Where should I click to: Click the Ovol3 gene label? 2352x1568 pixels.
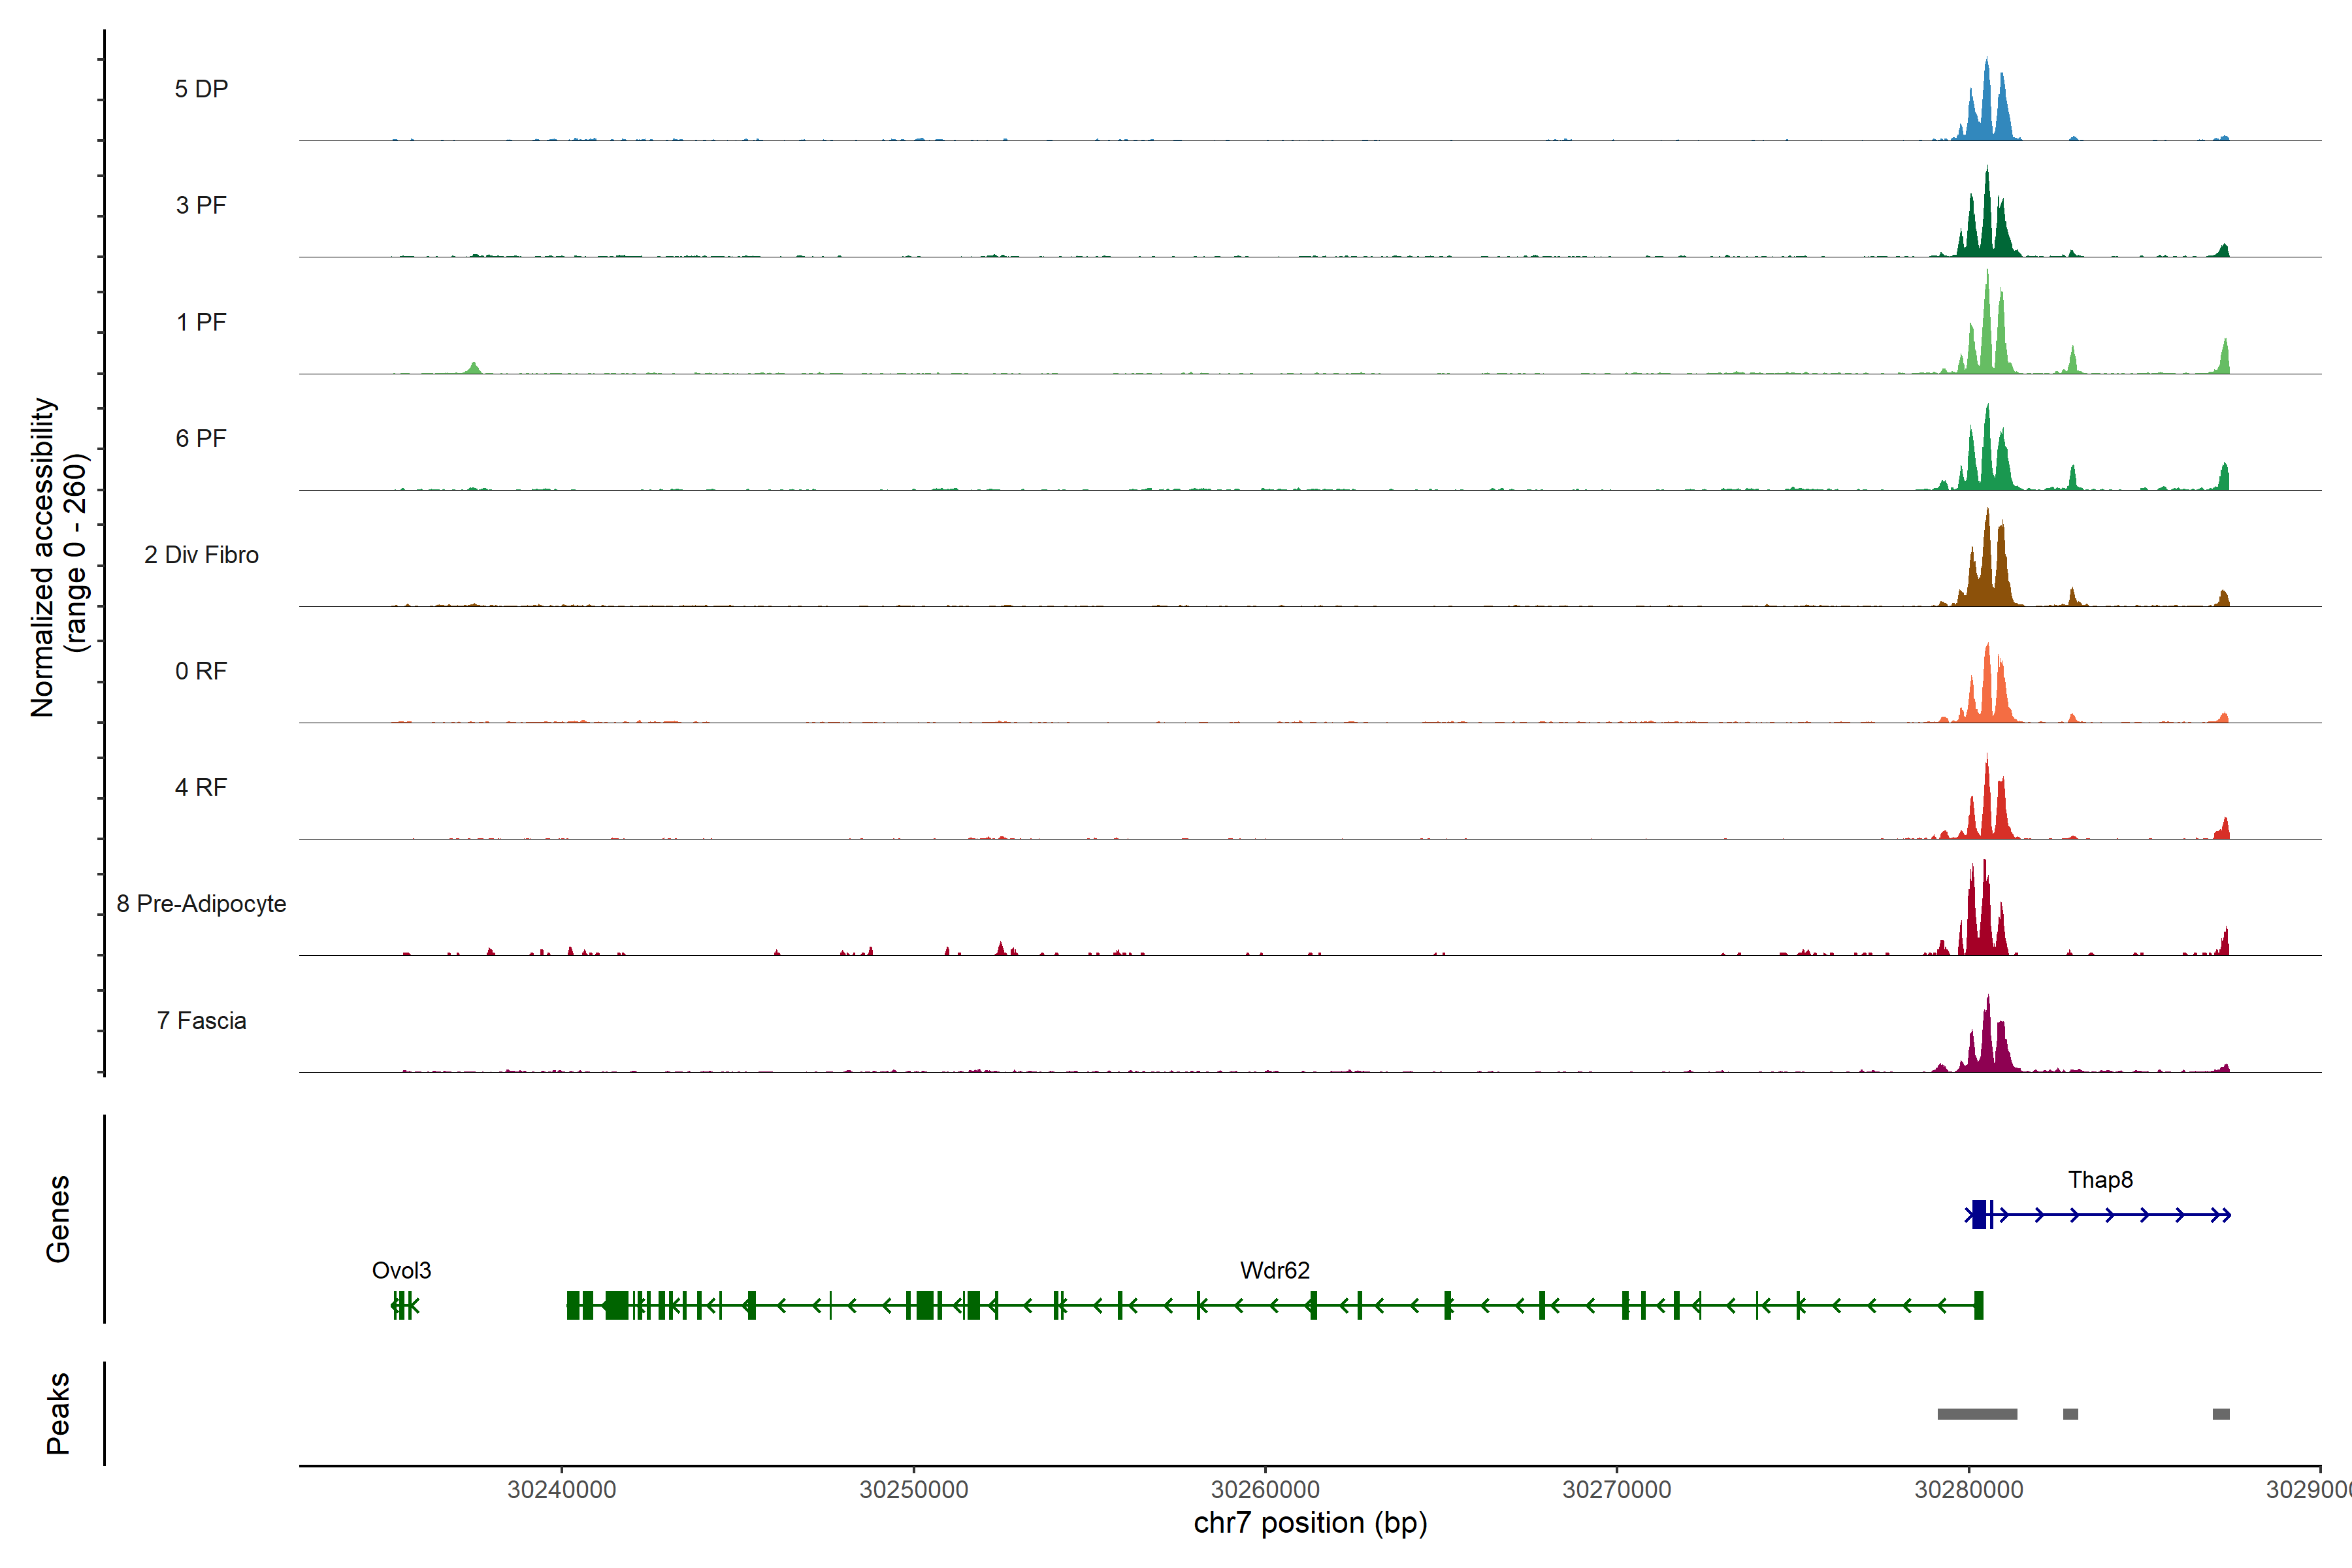(401, 1271)
